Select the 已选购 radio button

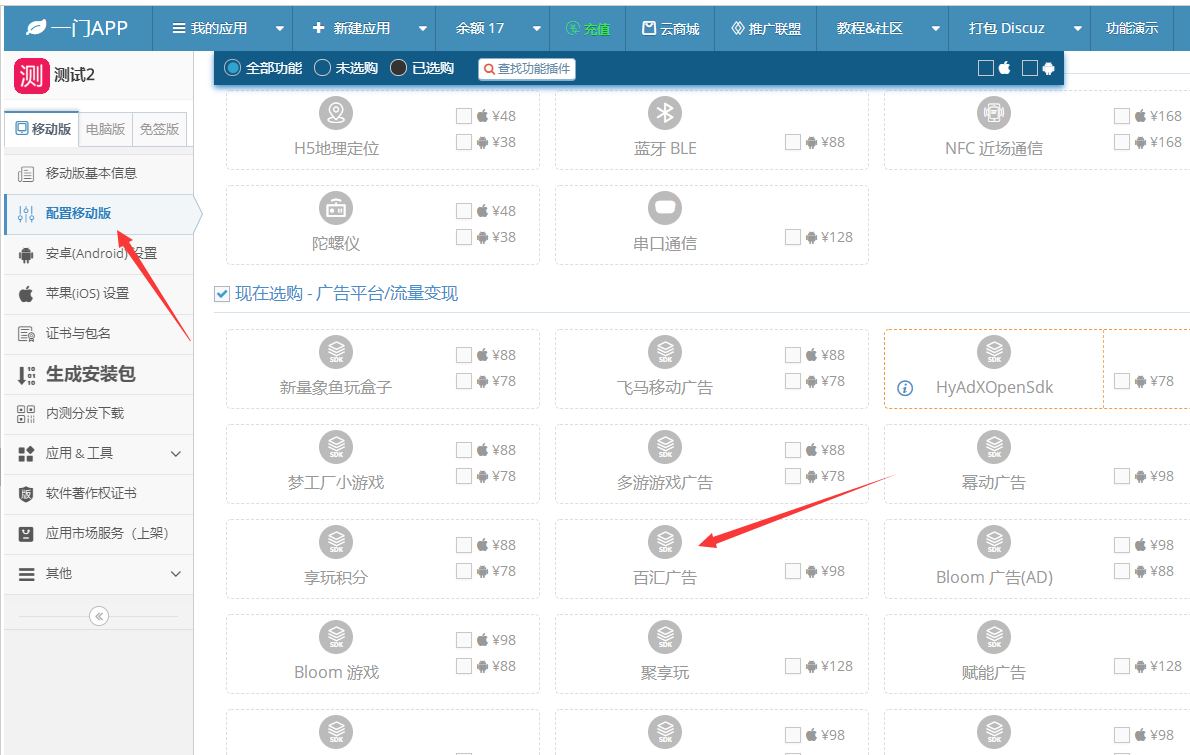pos(398,68)
